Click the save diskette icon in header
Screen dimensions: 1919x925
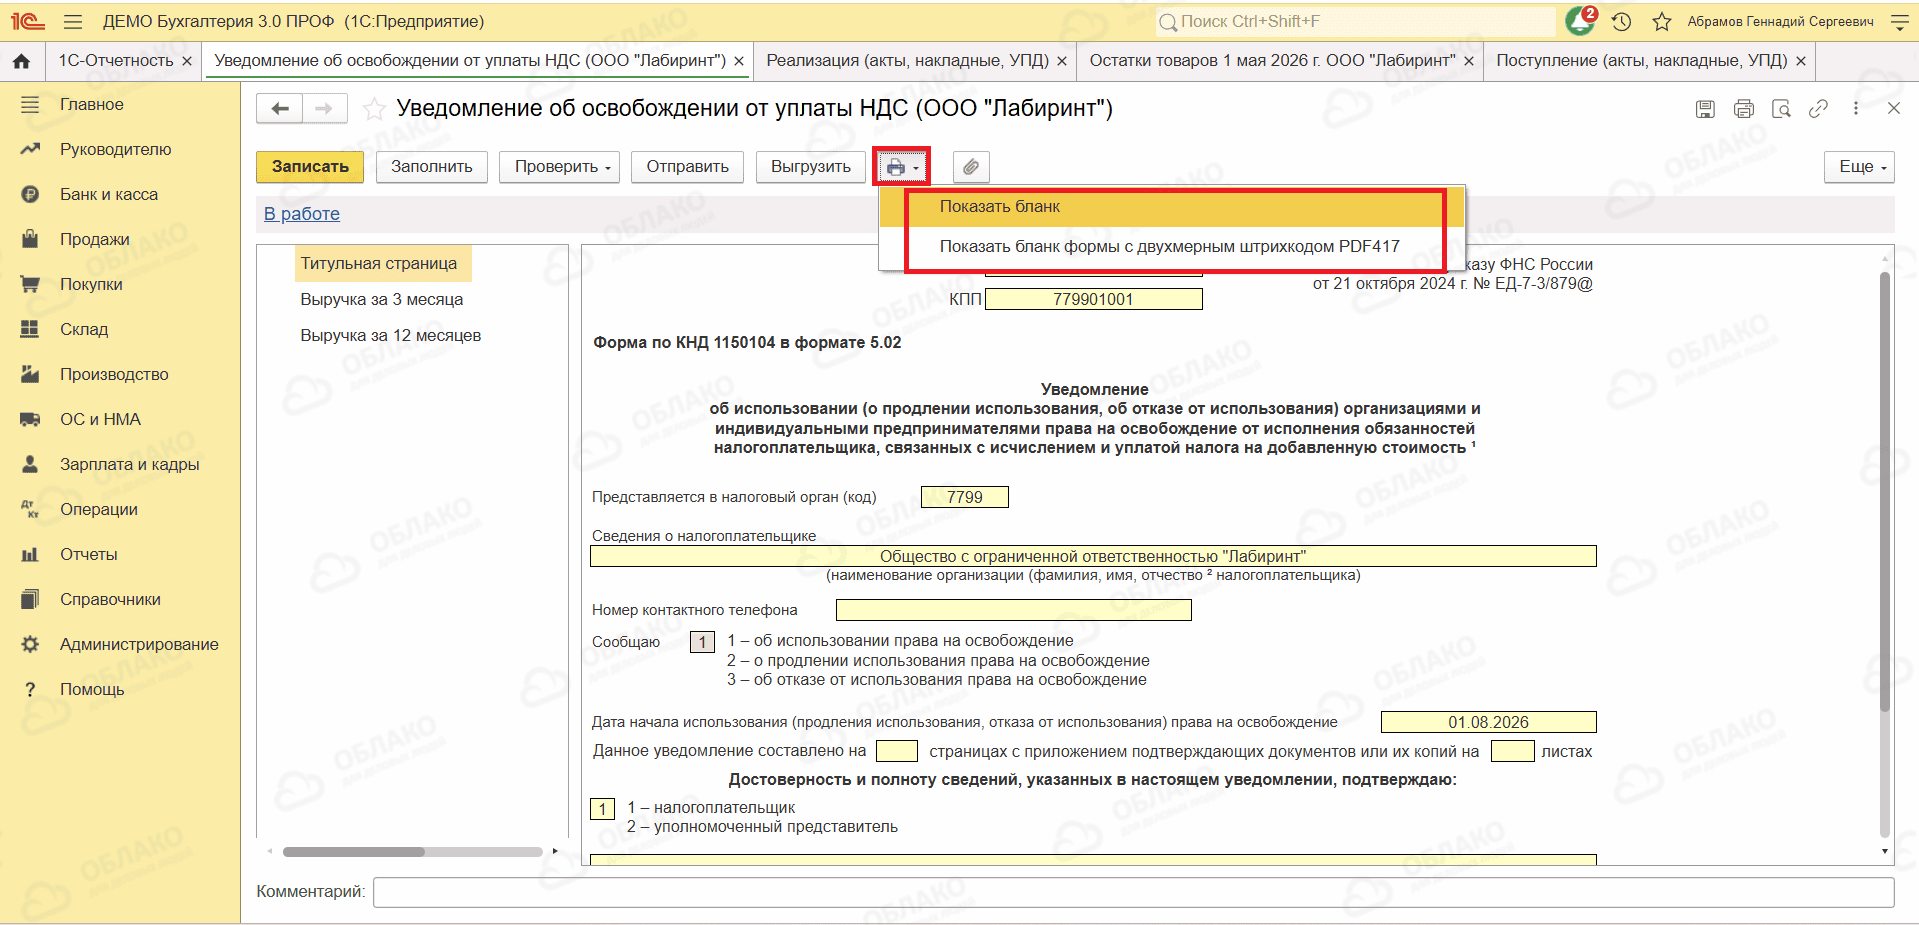pos(1705,109)
